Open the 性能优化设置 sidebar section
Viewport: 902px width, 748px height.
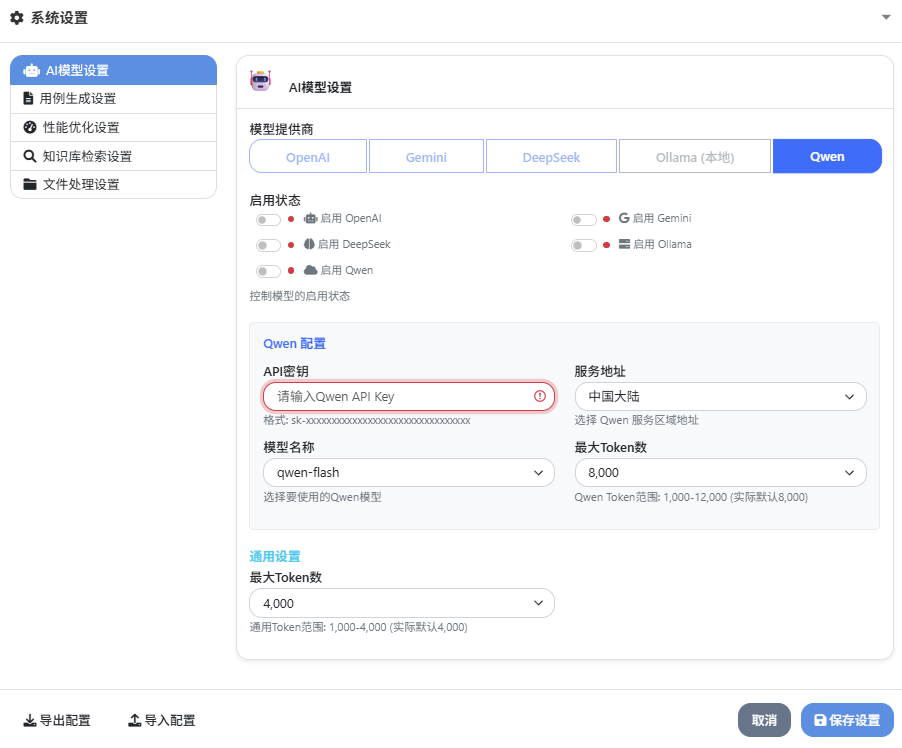pyautogui.click(x=113, y=127)
